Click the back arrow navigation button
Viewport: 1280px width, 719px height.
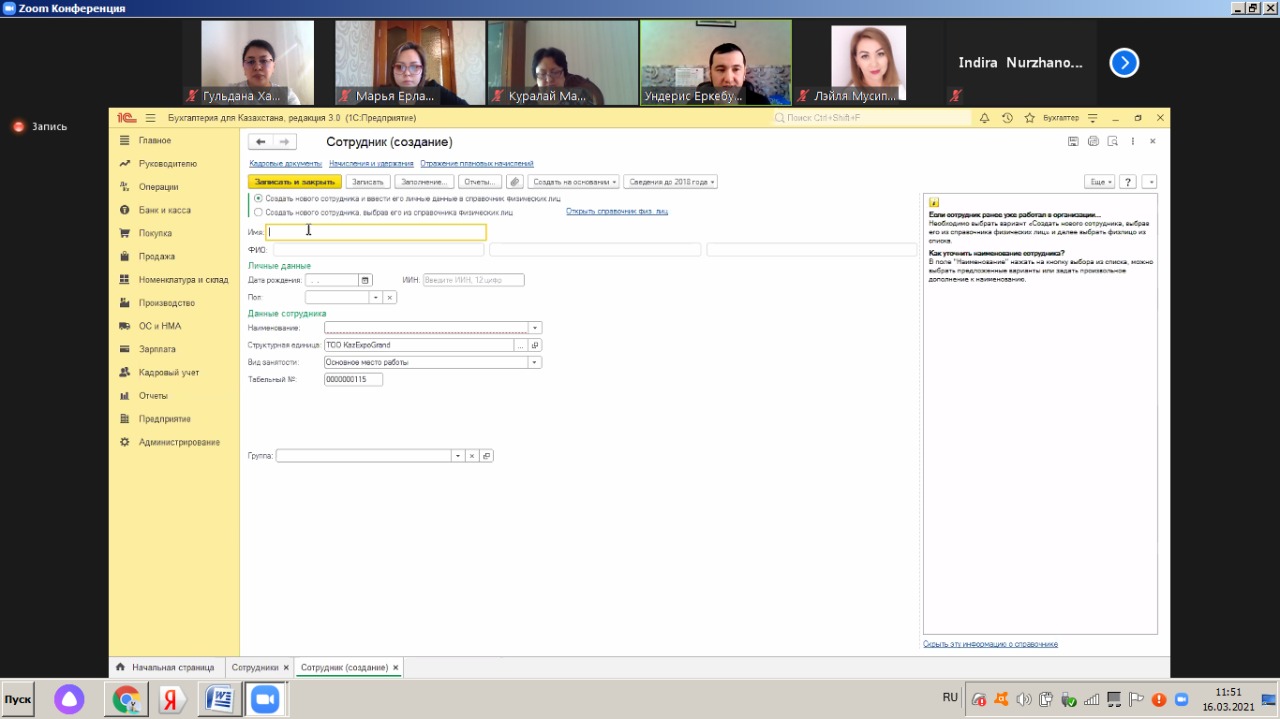[260, 142]
